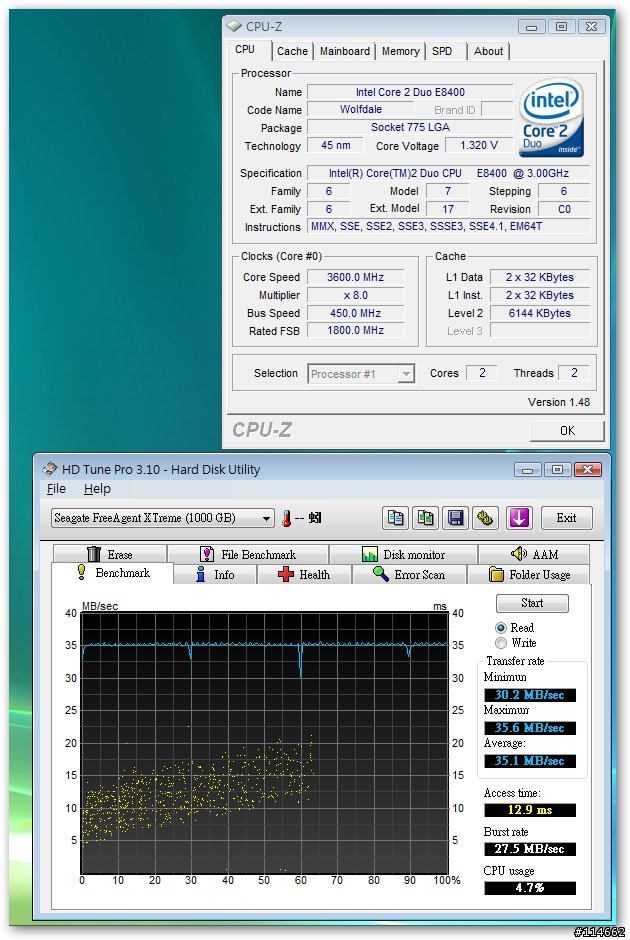The image size is (630, 940).
Task: Click the CPU usage 4.7% readout
Action: click(x=529, y=888)
